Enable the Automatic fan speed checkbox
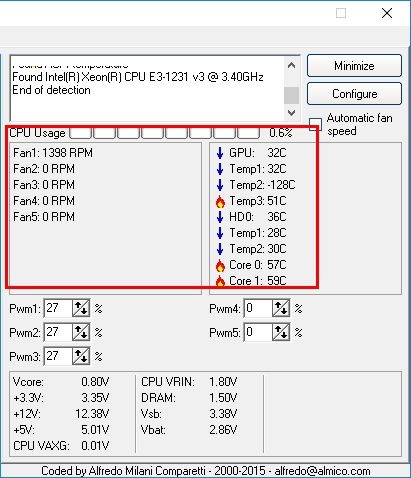The image size is (411, 478). (315, 124)
